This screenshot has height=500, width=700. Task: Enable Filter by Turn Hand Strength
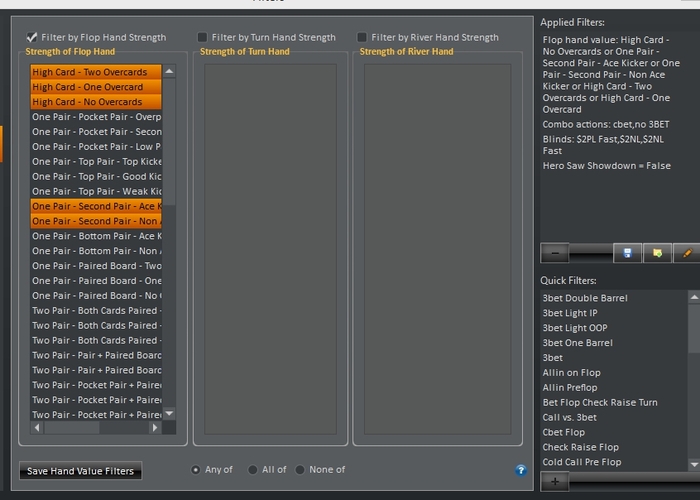tap(202, 37)
